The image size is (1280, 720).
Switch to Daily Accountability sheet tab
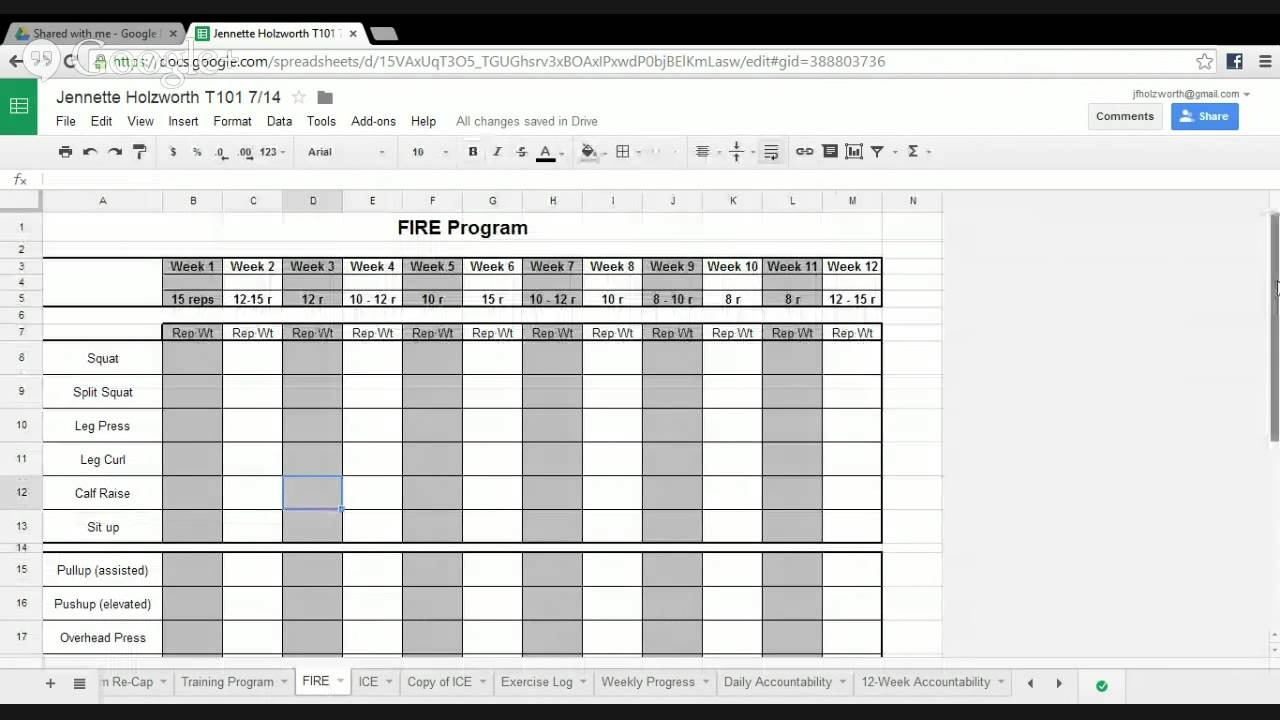click(x=777, y=682)
